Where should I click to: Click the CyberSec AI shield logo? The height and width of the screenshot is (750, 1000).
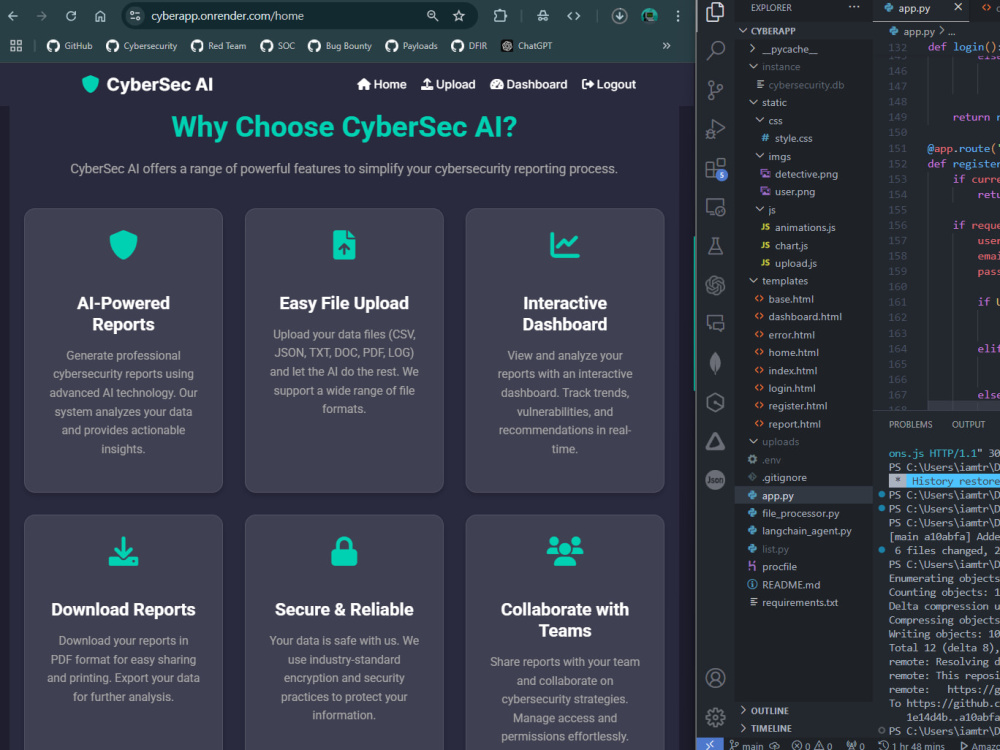pyautogui.click(x=91, y=84)
